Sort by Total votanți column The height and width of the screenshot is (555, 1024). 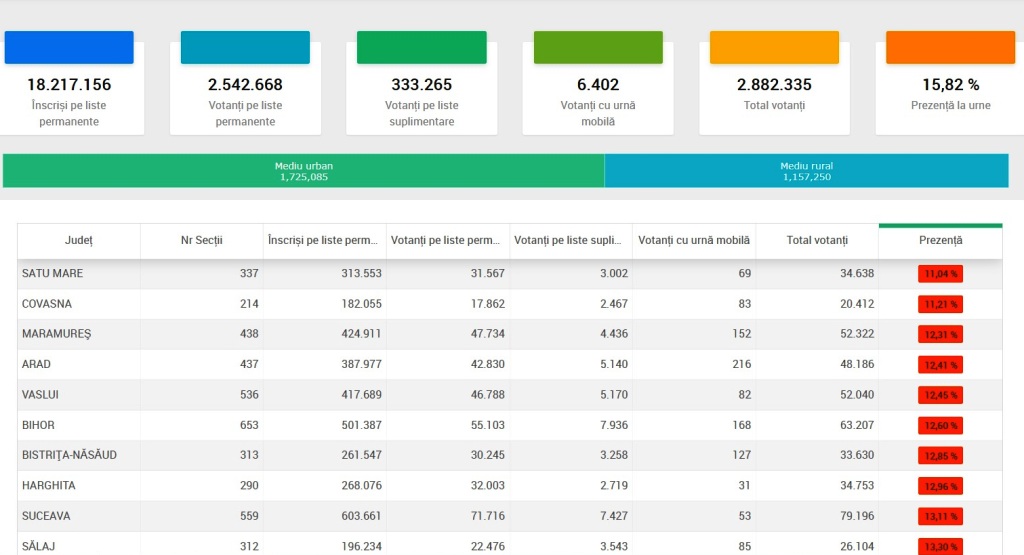pyautogui.click(x=816, y=241)
